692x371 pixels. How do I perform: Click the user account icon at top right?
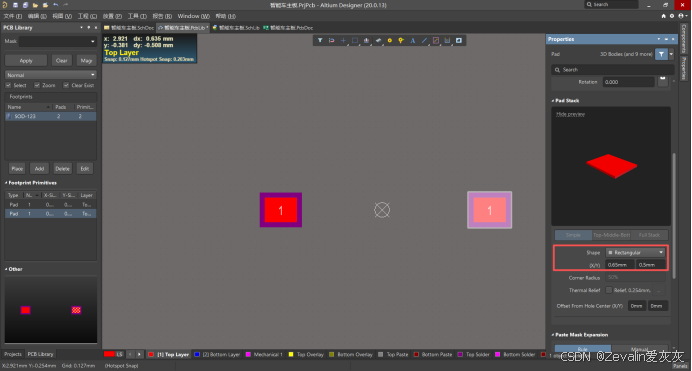tap(681, 16)
